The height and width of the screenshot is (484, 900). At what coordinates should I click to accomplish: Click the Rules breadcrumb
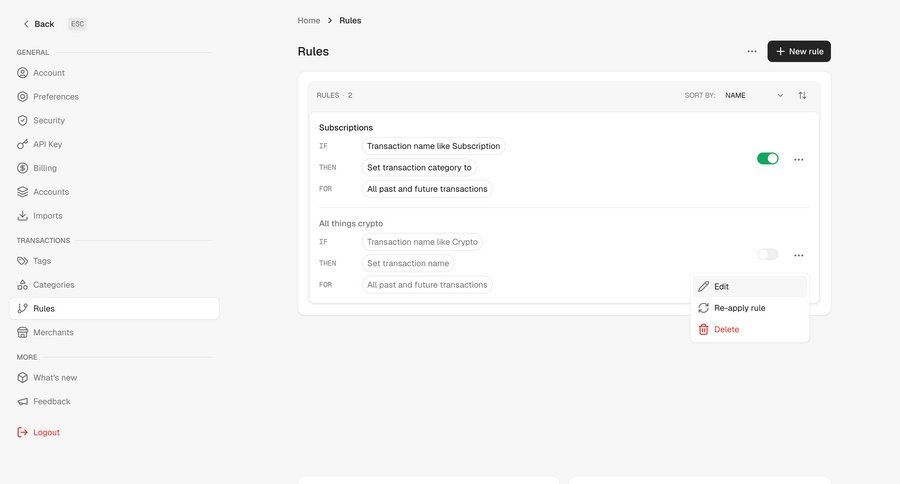tap(350, 21)
